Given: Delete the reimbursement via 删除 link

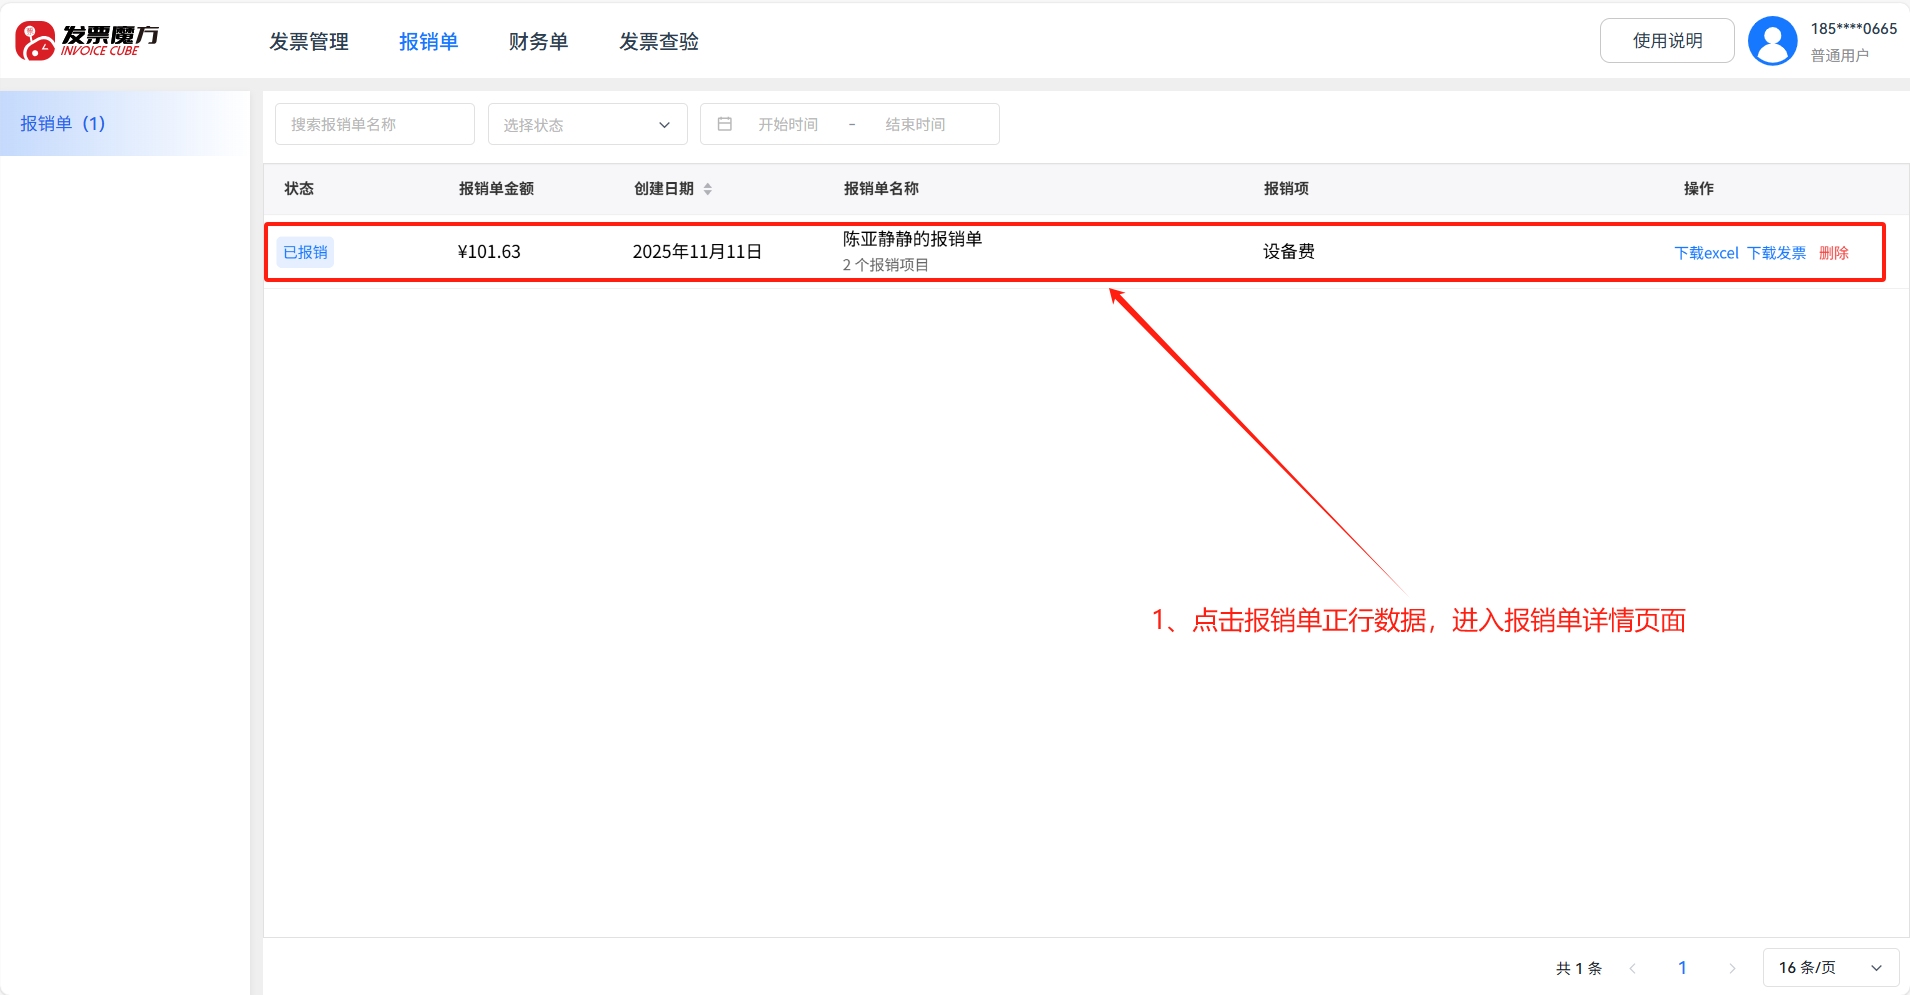Looking at the screenshot, I should tap(1833, 253).
